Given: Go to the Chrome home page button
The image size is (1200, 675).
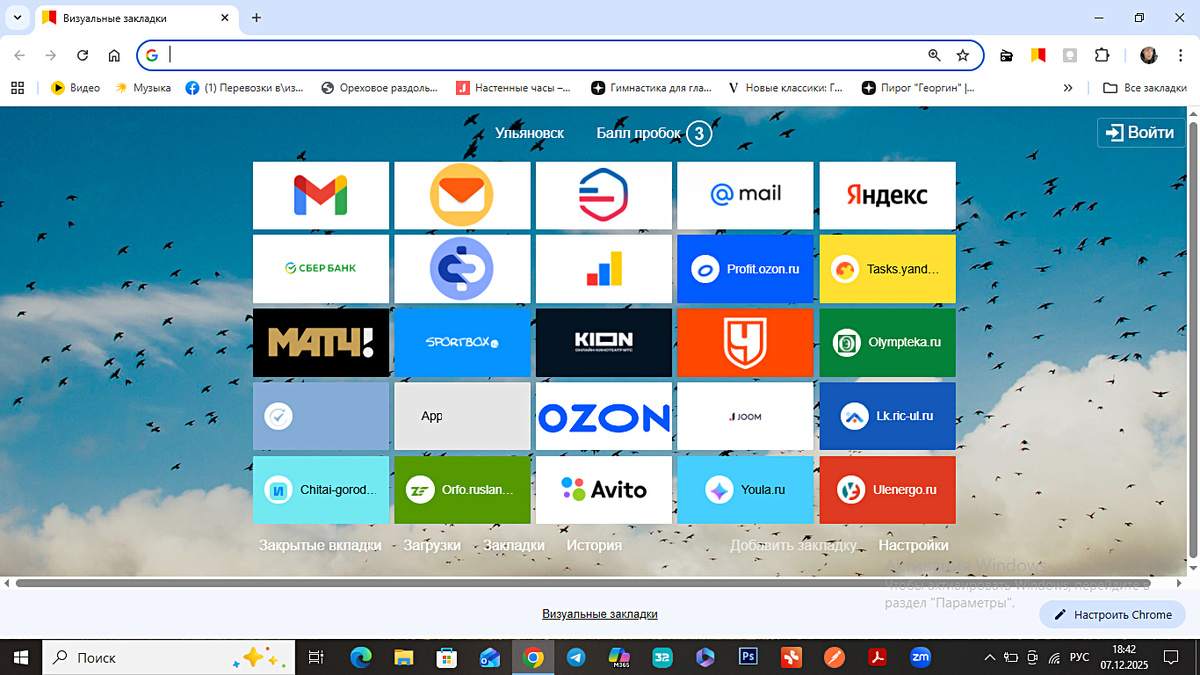Looking at the screenshot, I should pyautogui.click(x=114, y=56).
